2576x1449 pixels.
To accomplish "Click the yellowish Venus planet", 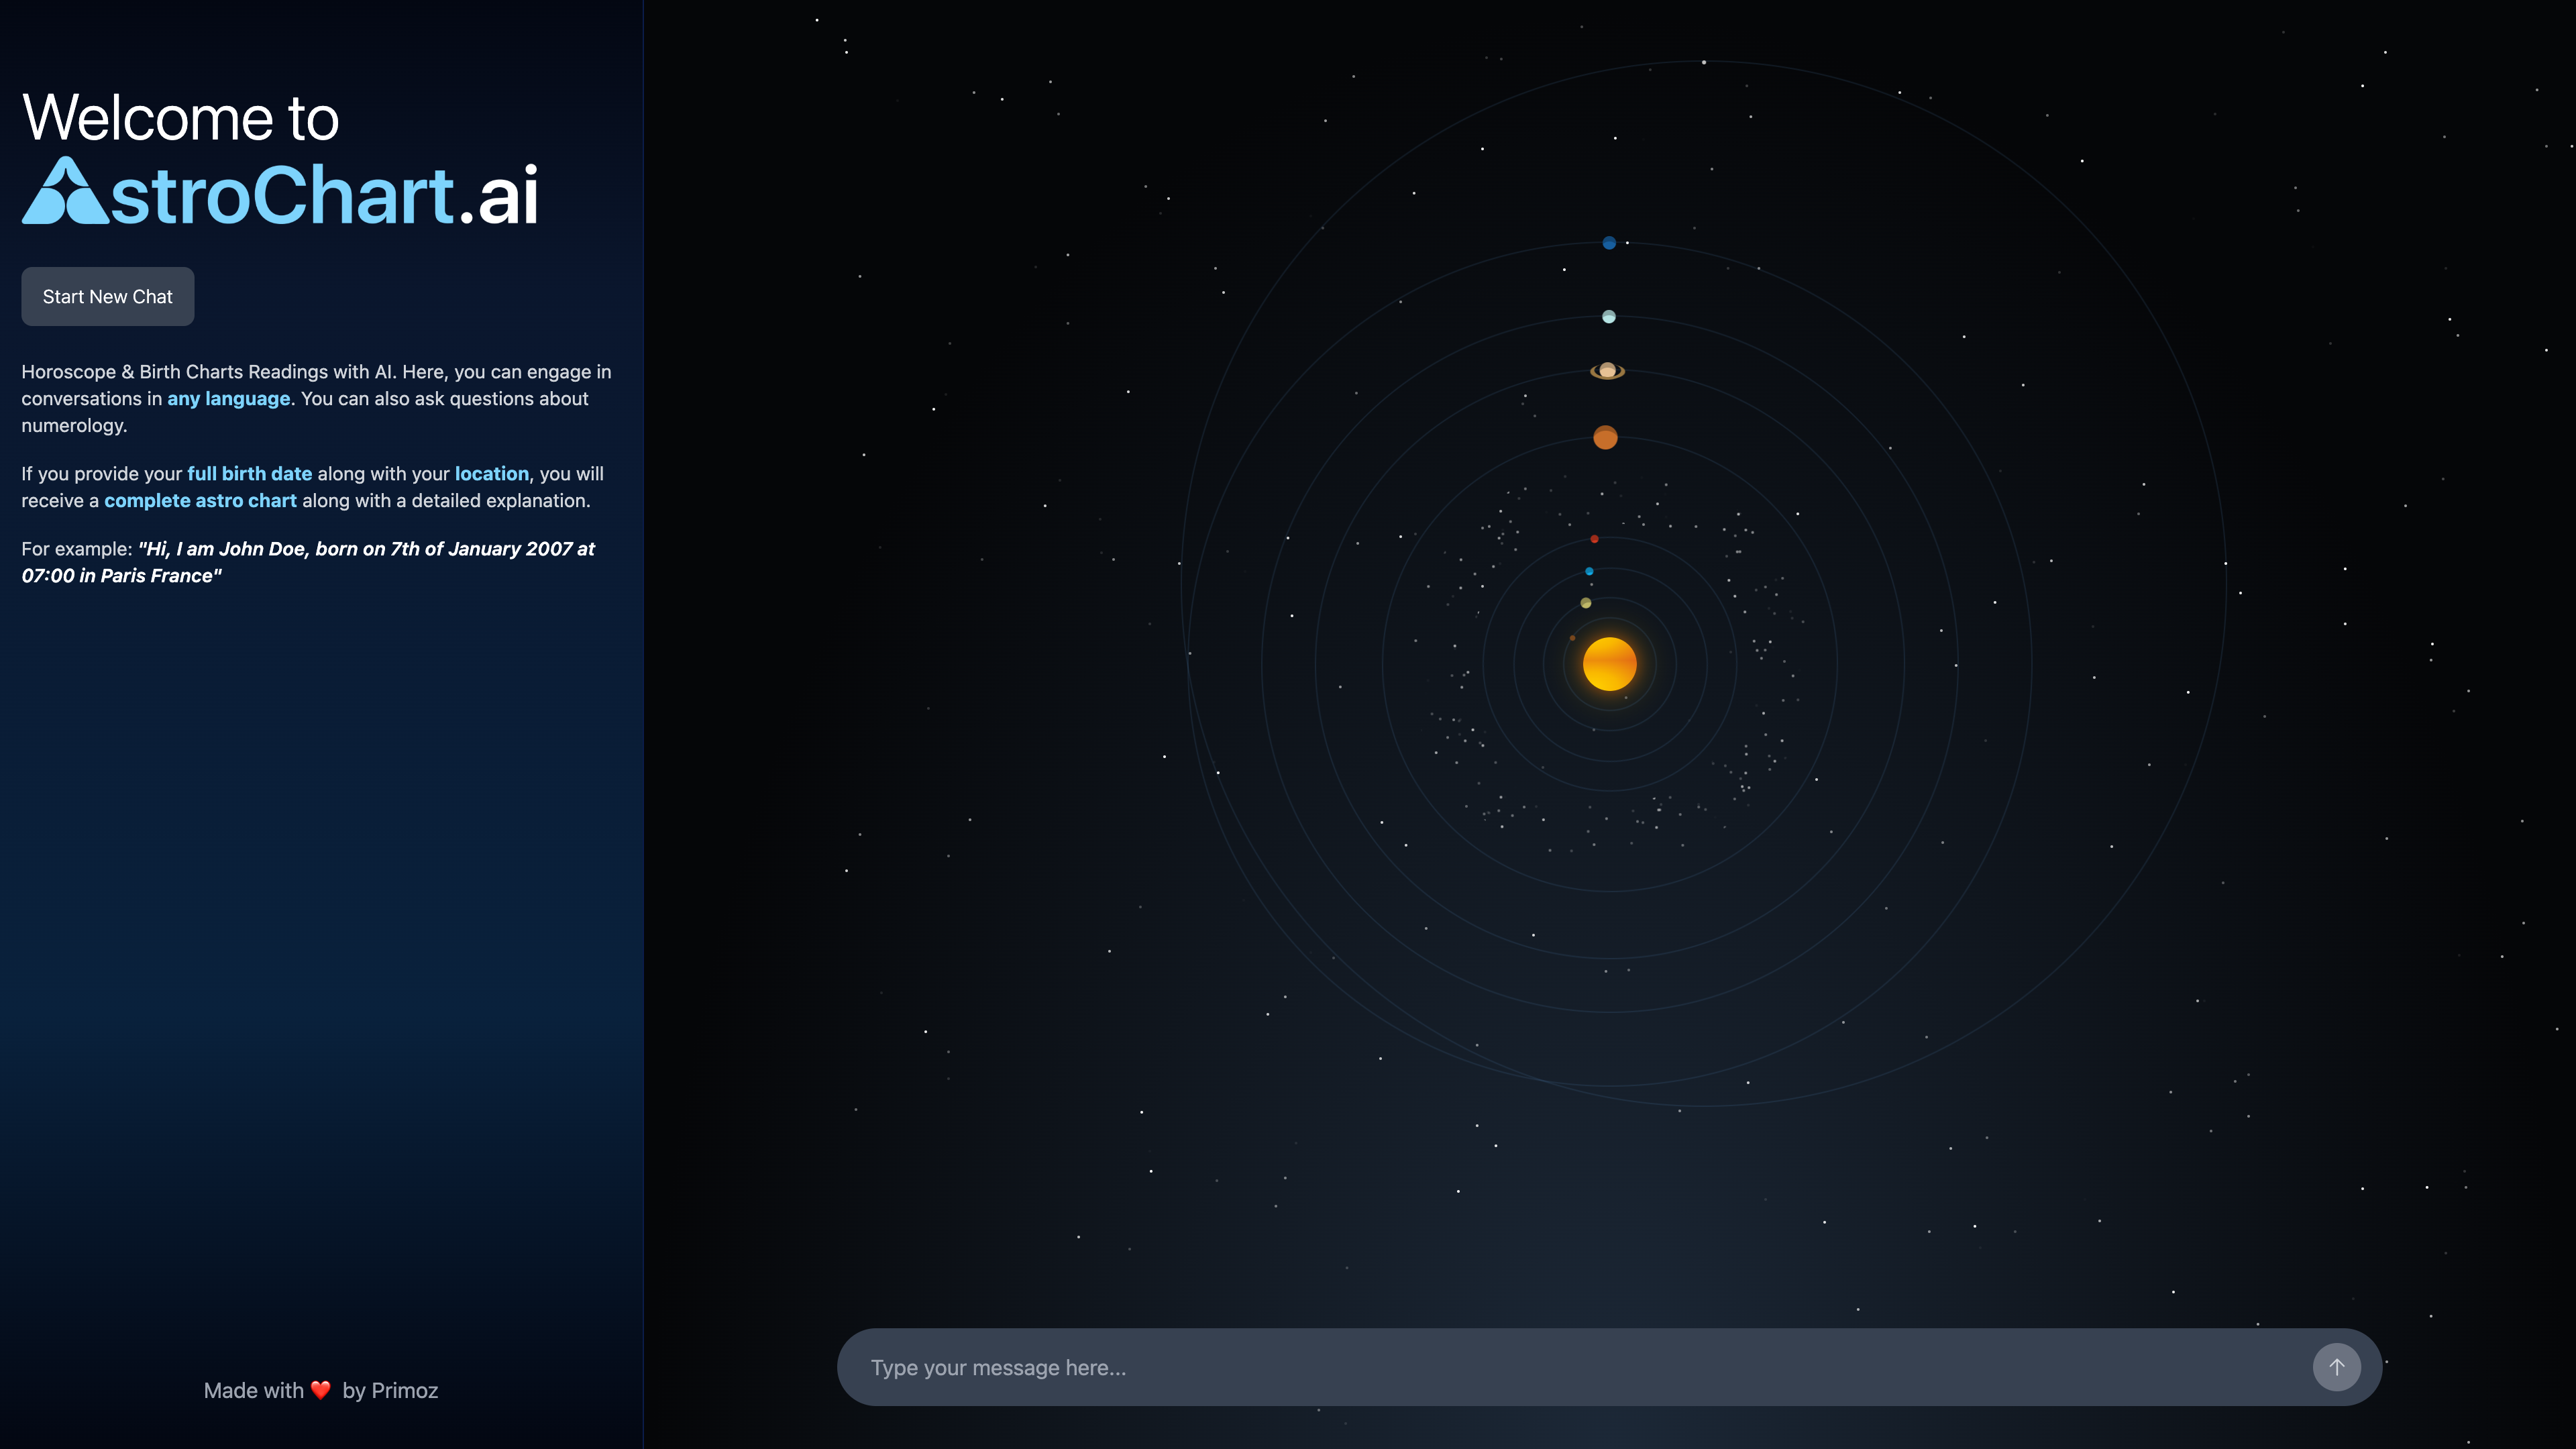I will point(1585,603).
